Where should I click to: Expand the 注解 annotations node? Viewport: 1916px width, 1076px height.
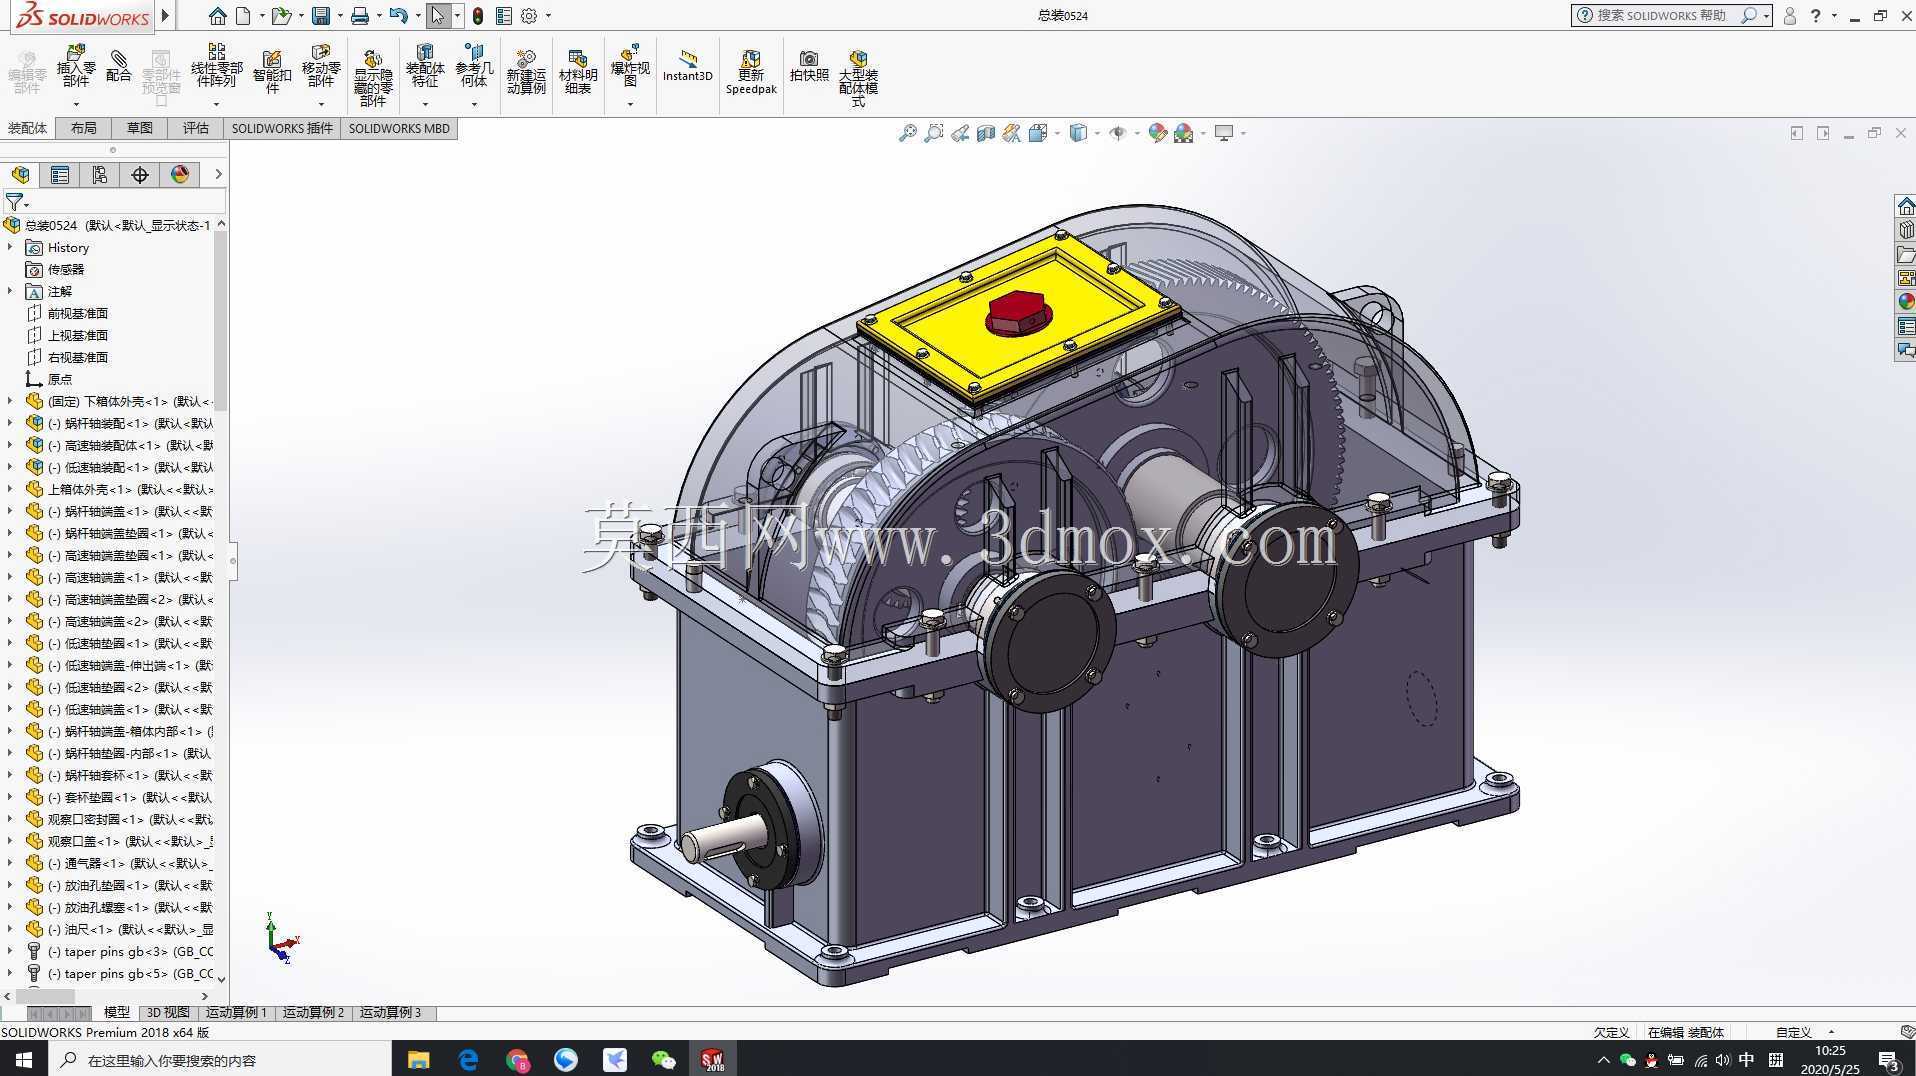[x=10, y=291]
